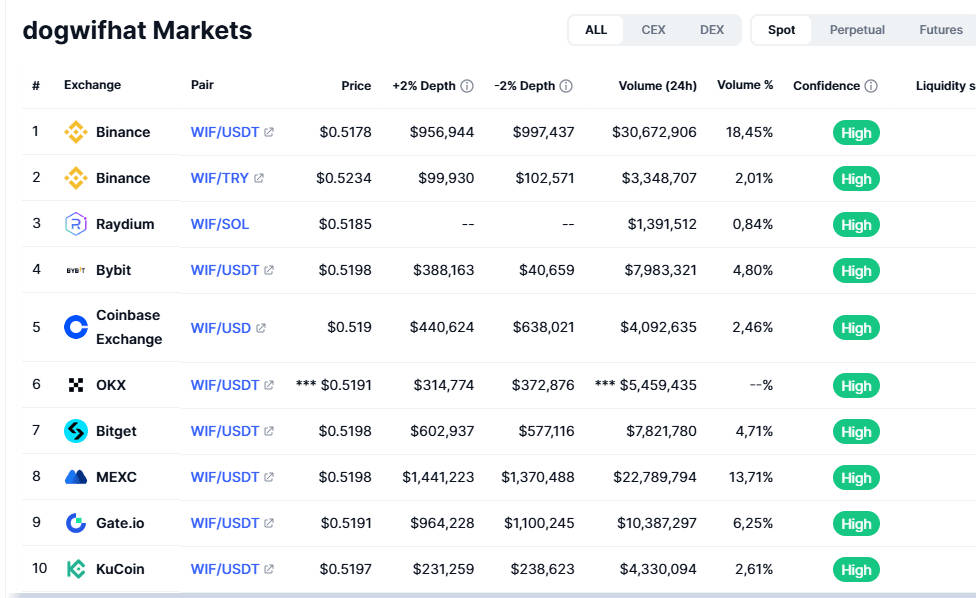This screenshot has width=976, height=598.
Task: Open the Raydium WIF/SOL pair link
Action: [x=220, y=224]
